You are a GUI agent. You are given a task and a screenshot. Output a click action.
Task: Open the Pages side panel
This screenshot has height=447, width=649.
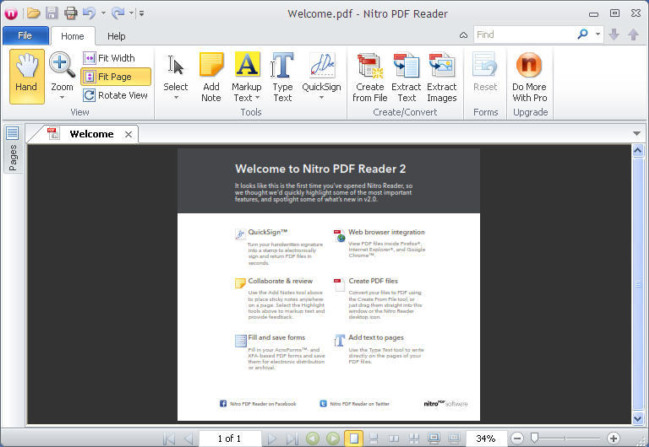coord(12,149)
